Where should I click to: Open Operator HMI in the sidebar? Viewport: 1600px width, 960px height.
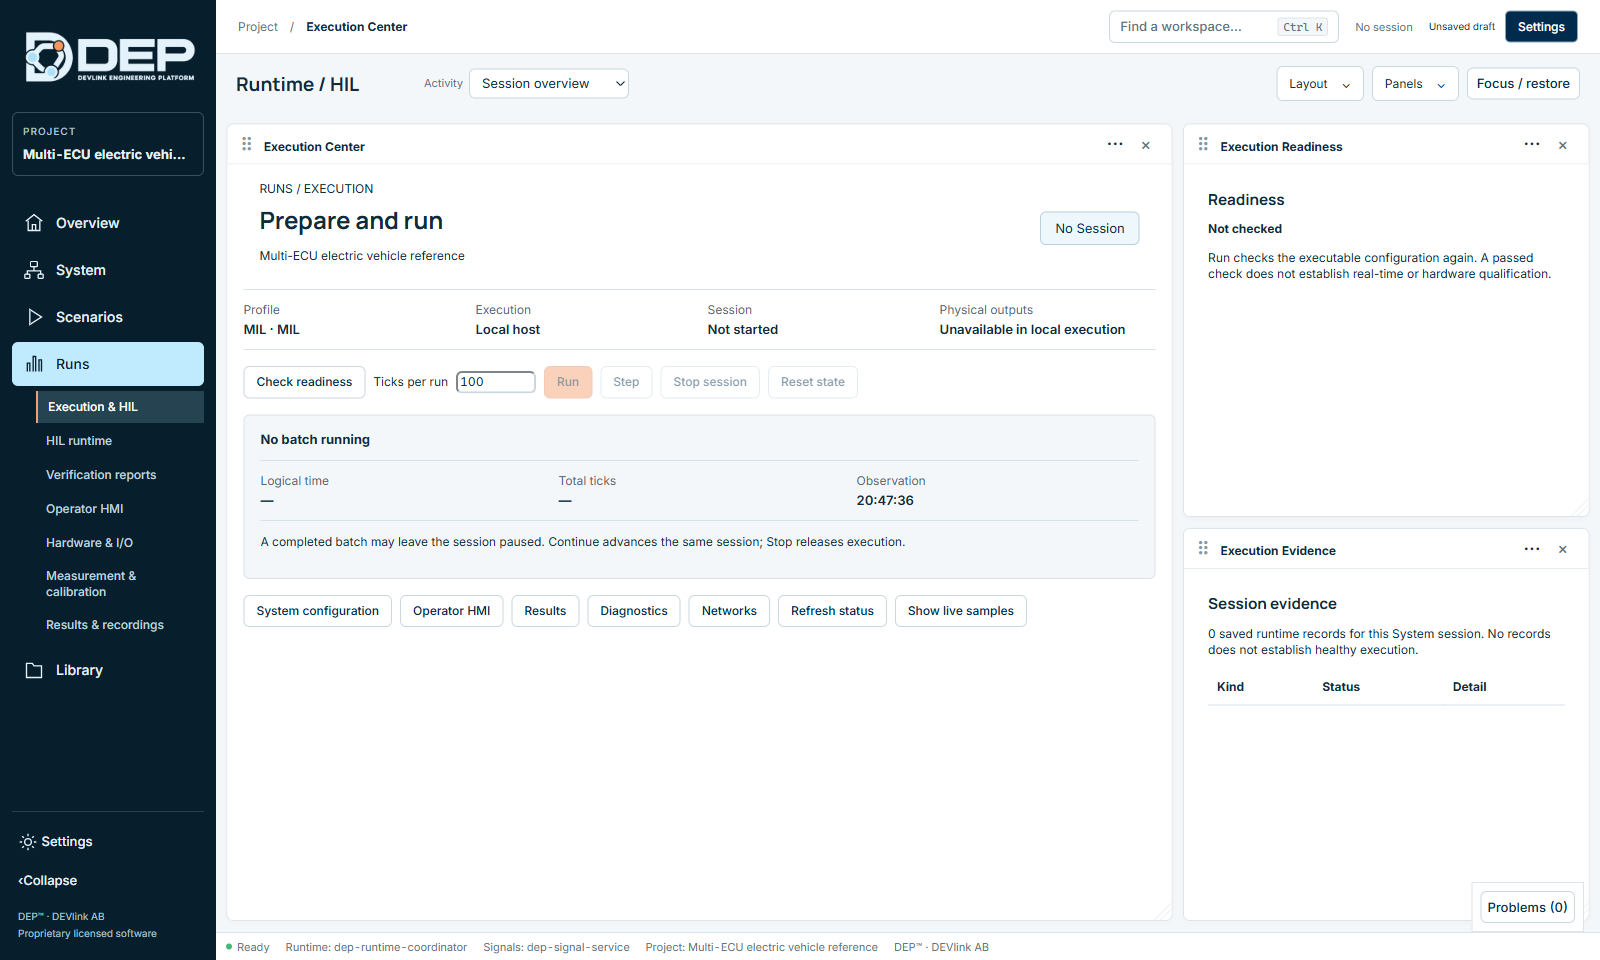click(120, 509)
